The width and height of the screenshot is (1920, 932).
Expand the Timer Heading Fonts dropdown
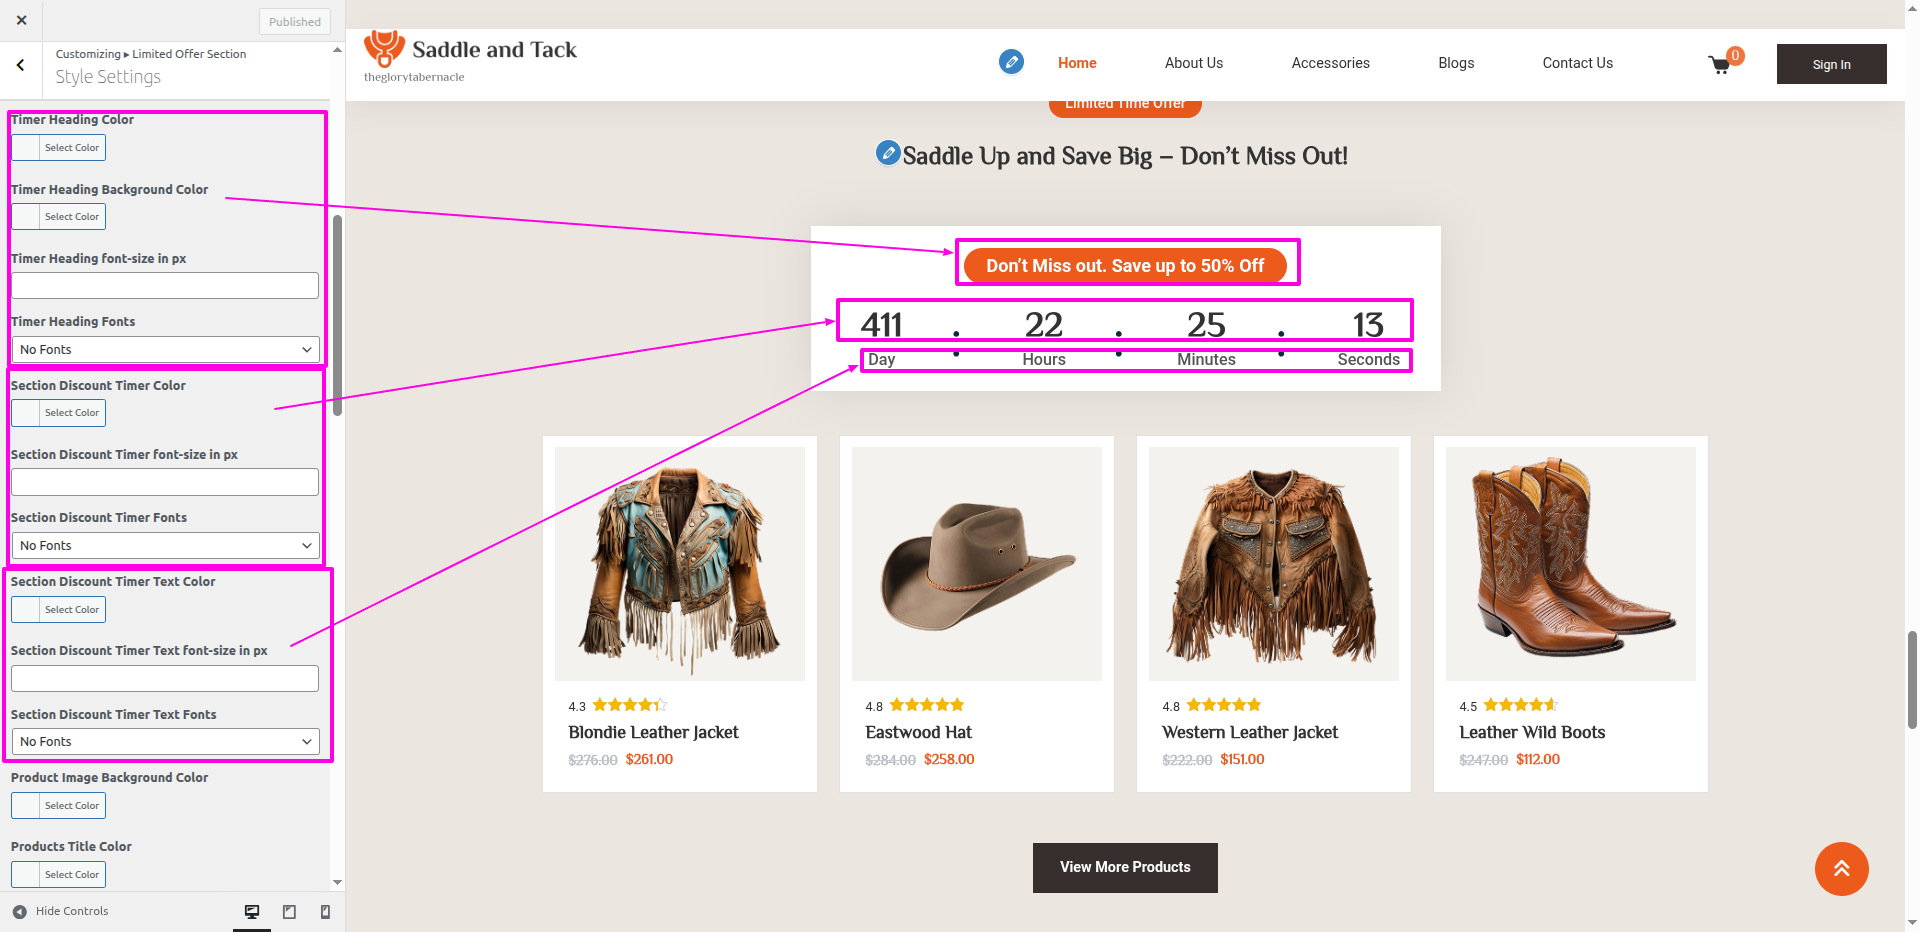click(x=165, y=350)
